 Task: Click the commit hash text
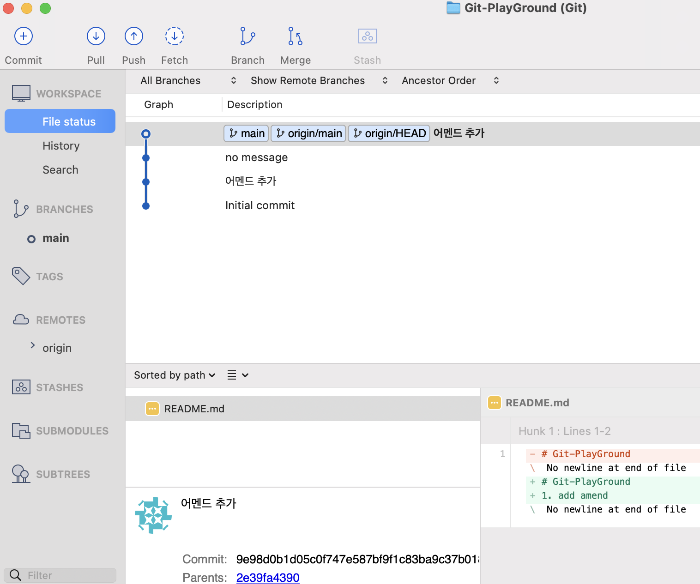coord(357,559)
